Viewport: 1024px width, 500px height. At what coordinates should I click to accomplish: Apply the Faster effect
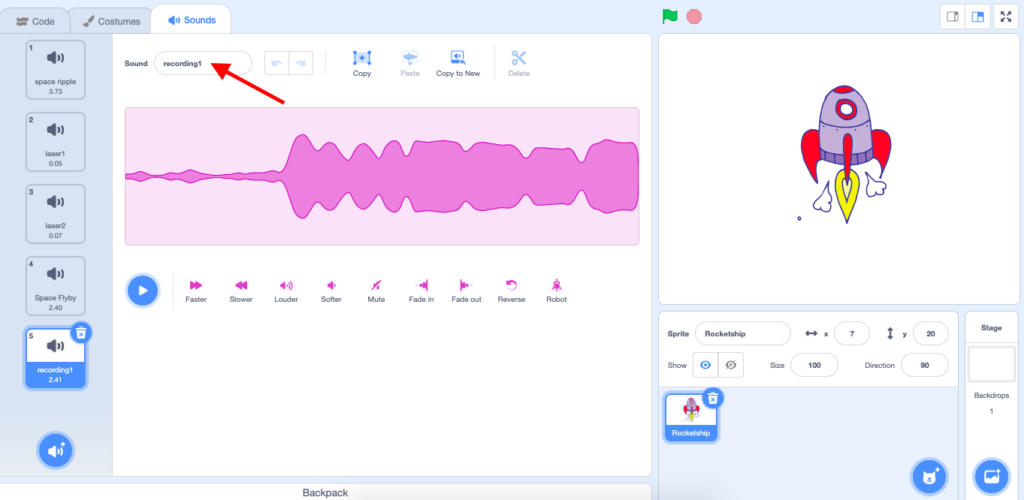pyautogui.click(x=196, y=291)
